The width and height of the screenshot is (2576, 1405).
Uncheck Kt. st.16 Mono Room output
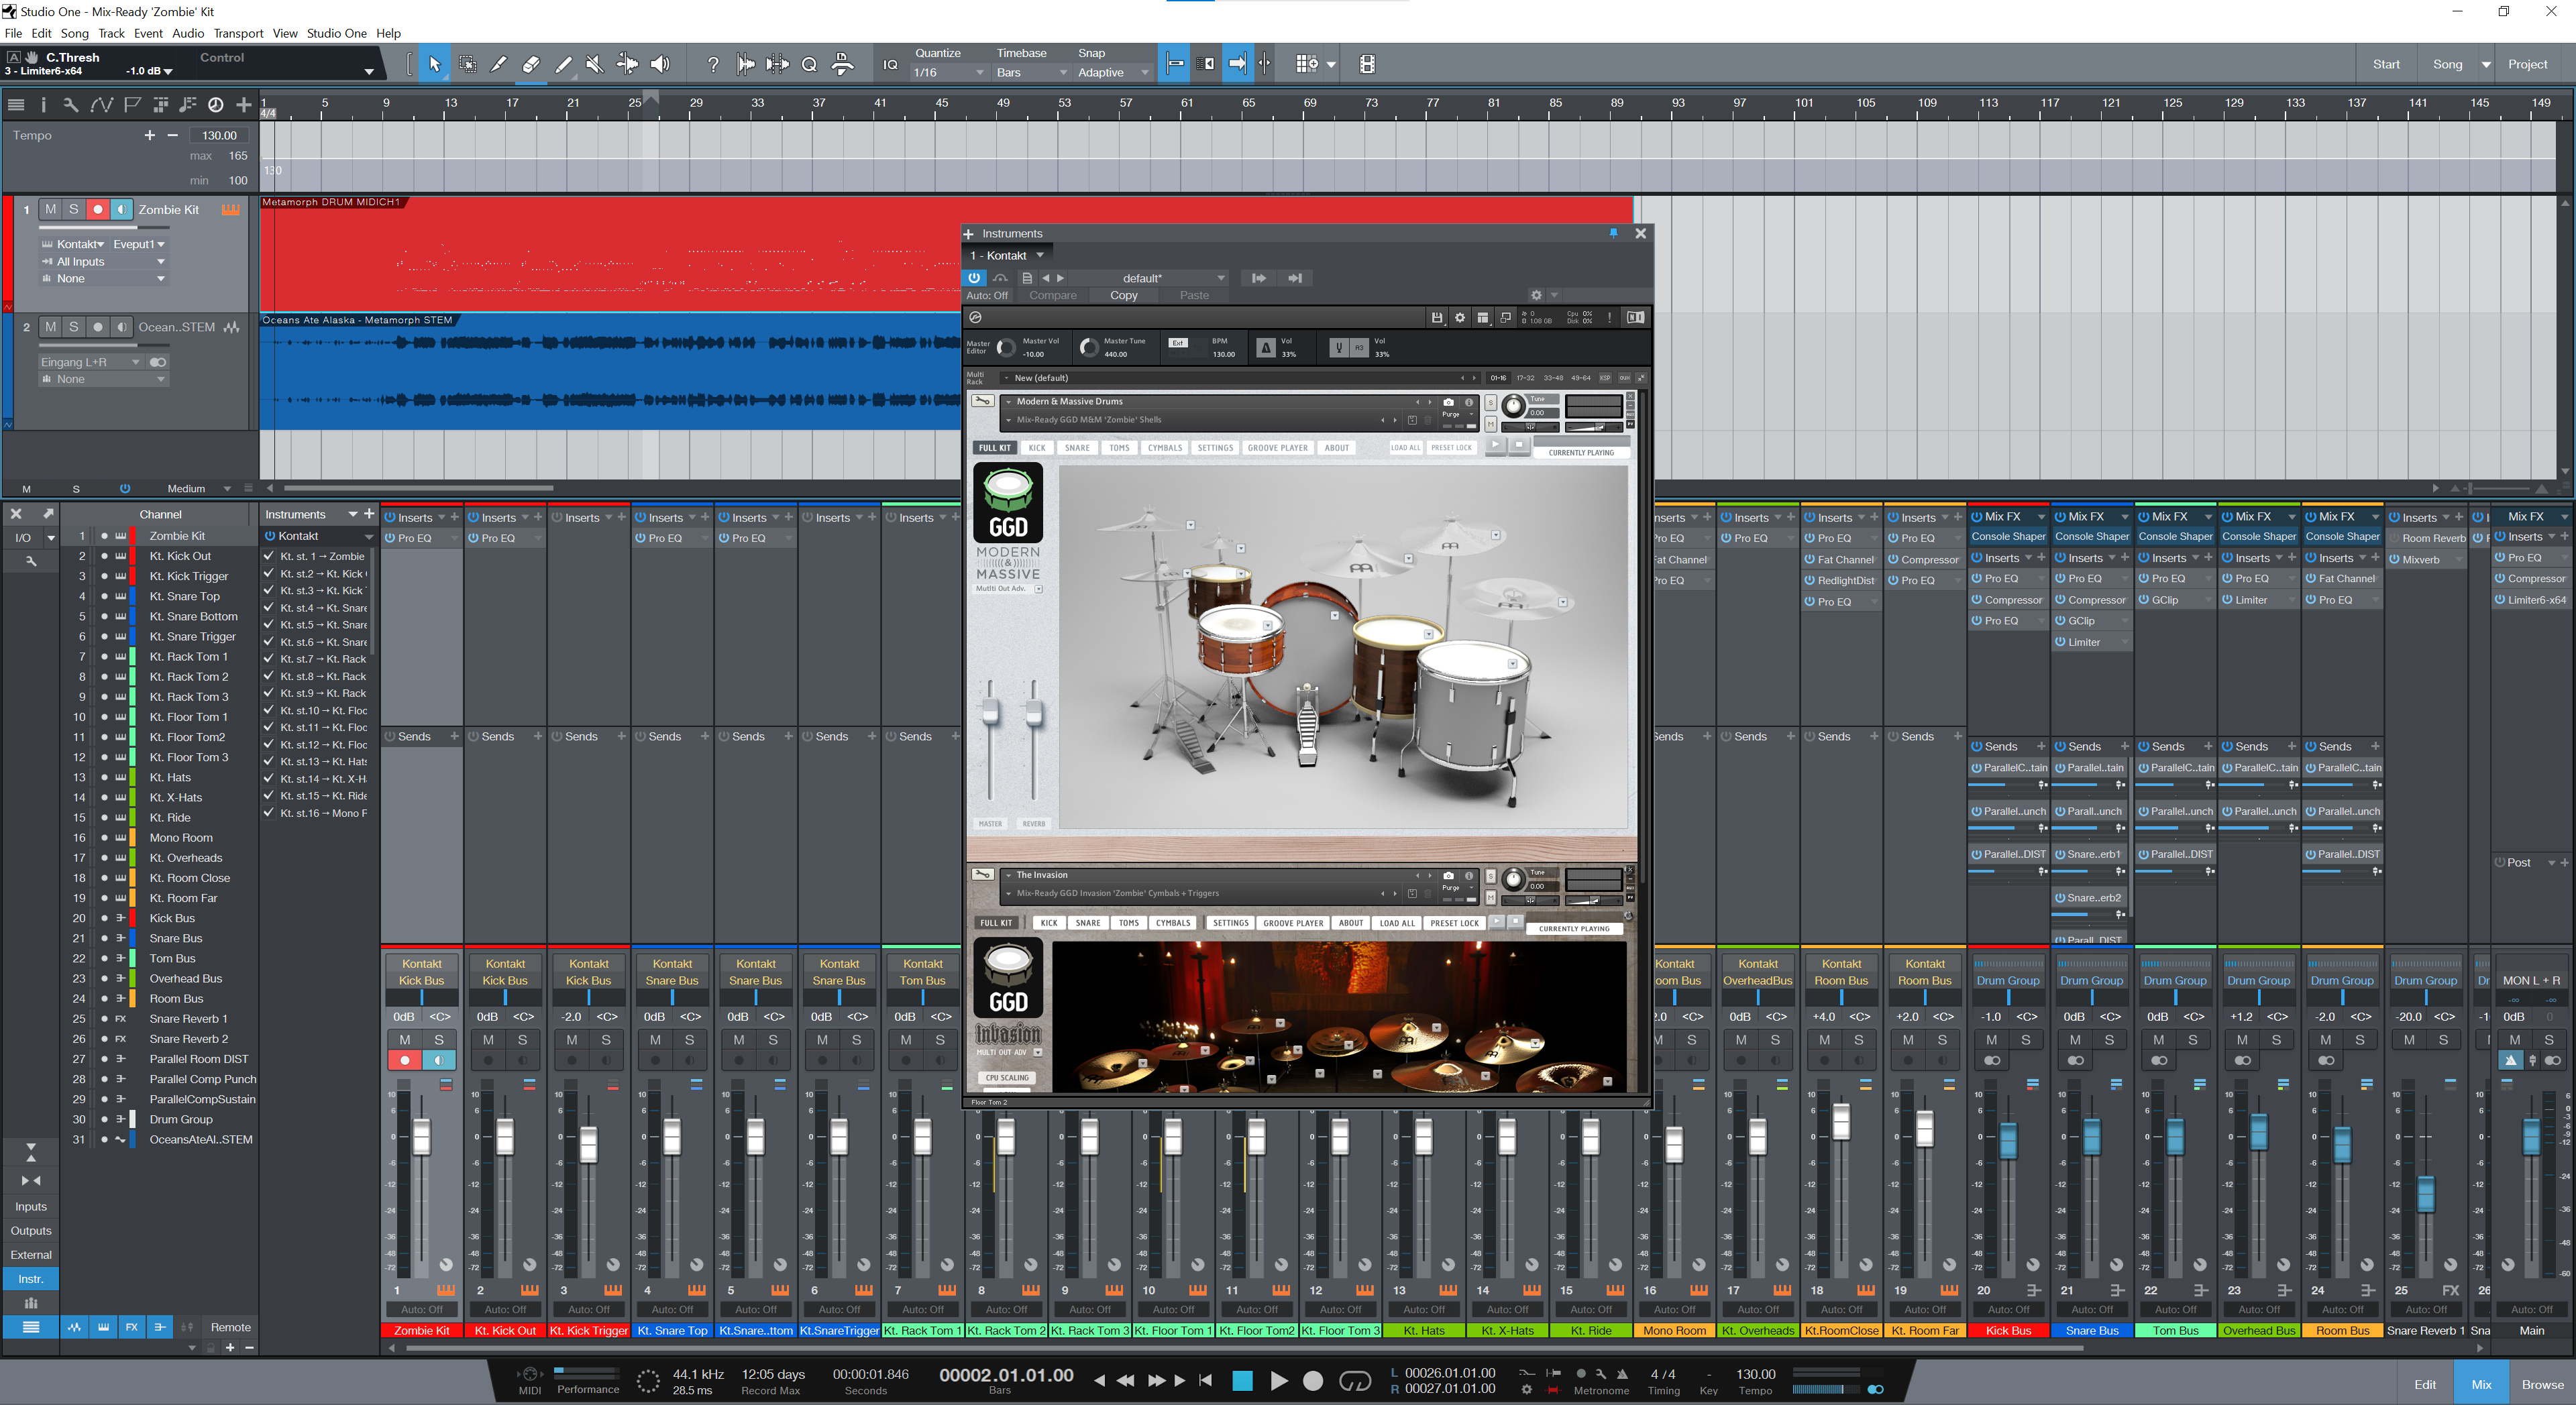pyautogui.click(x=269, y=813)
